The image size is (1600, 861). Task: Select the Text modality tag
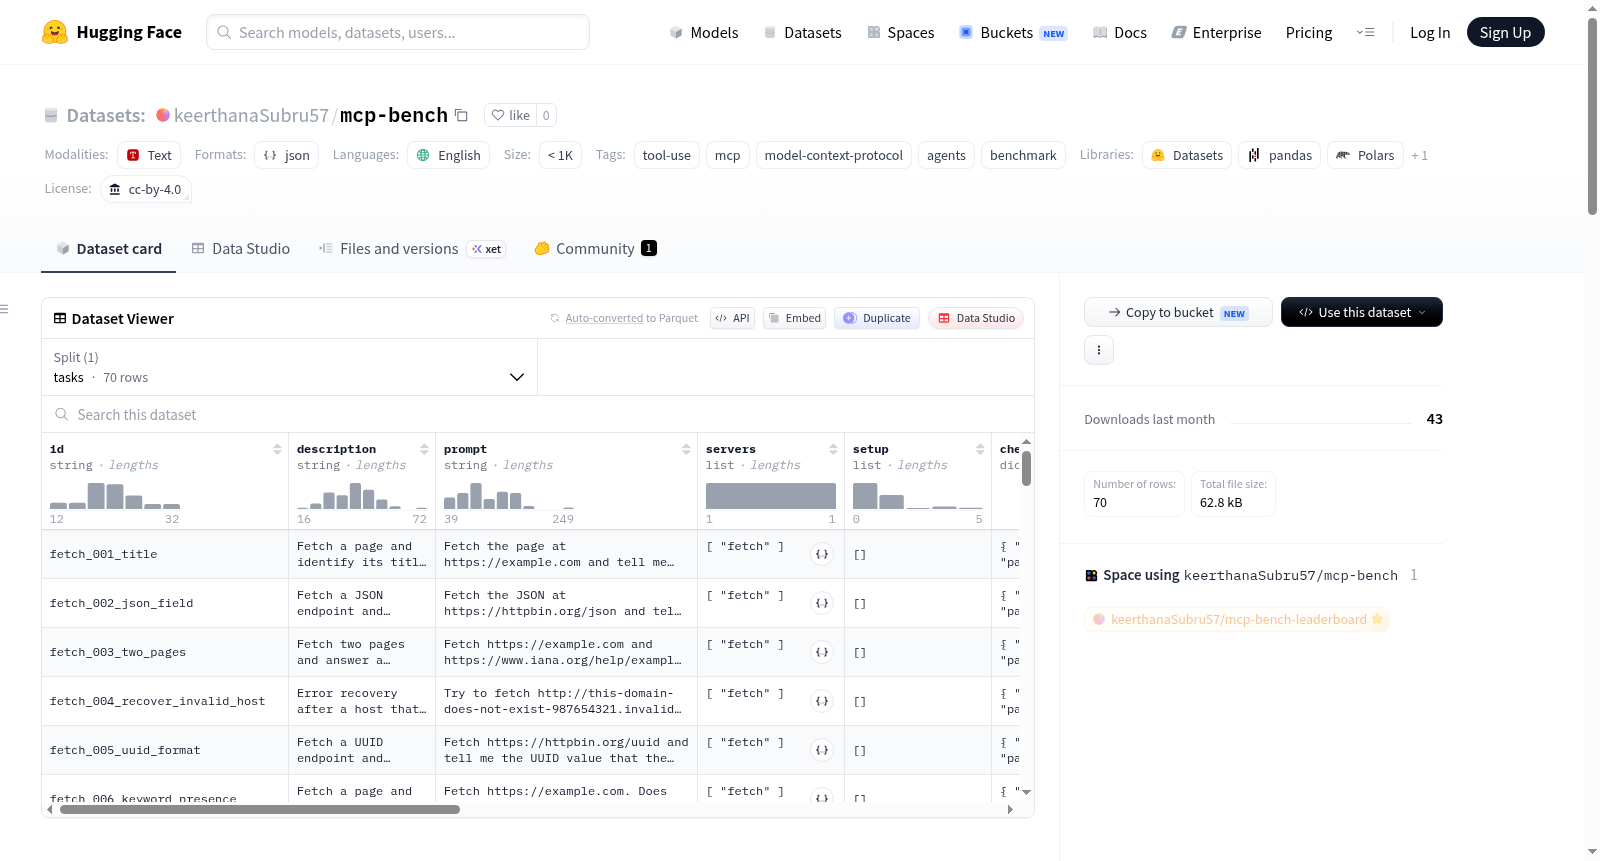pos(149,155)
